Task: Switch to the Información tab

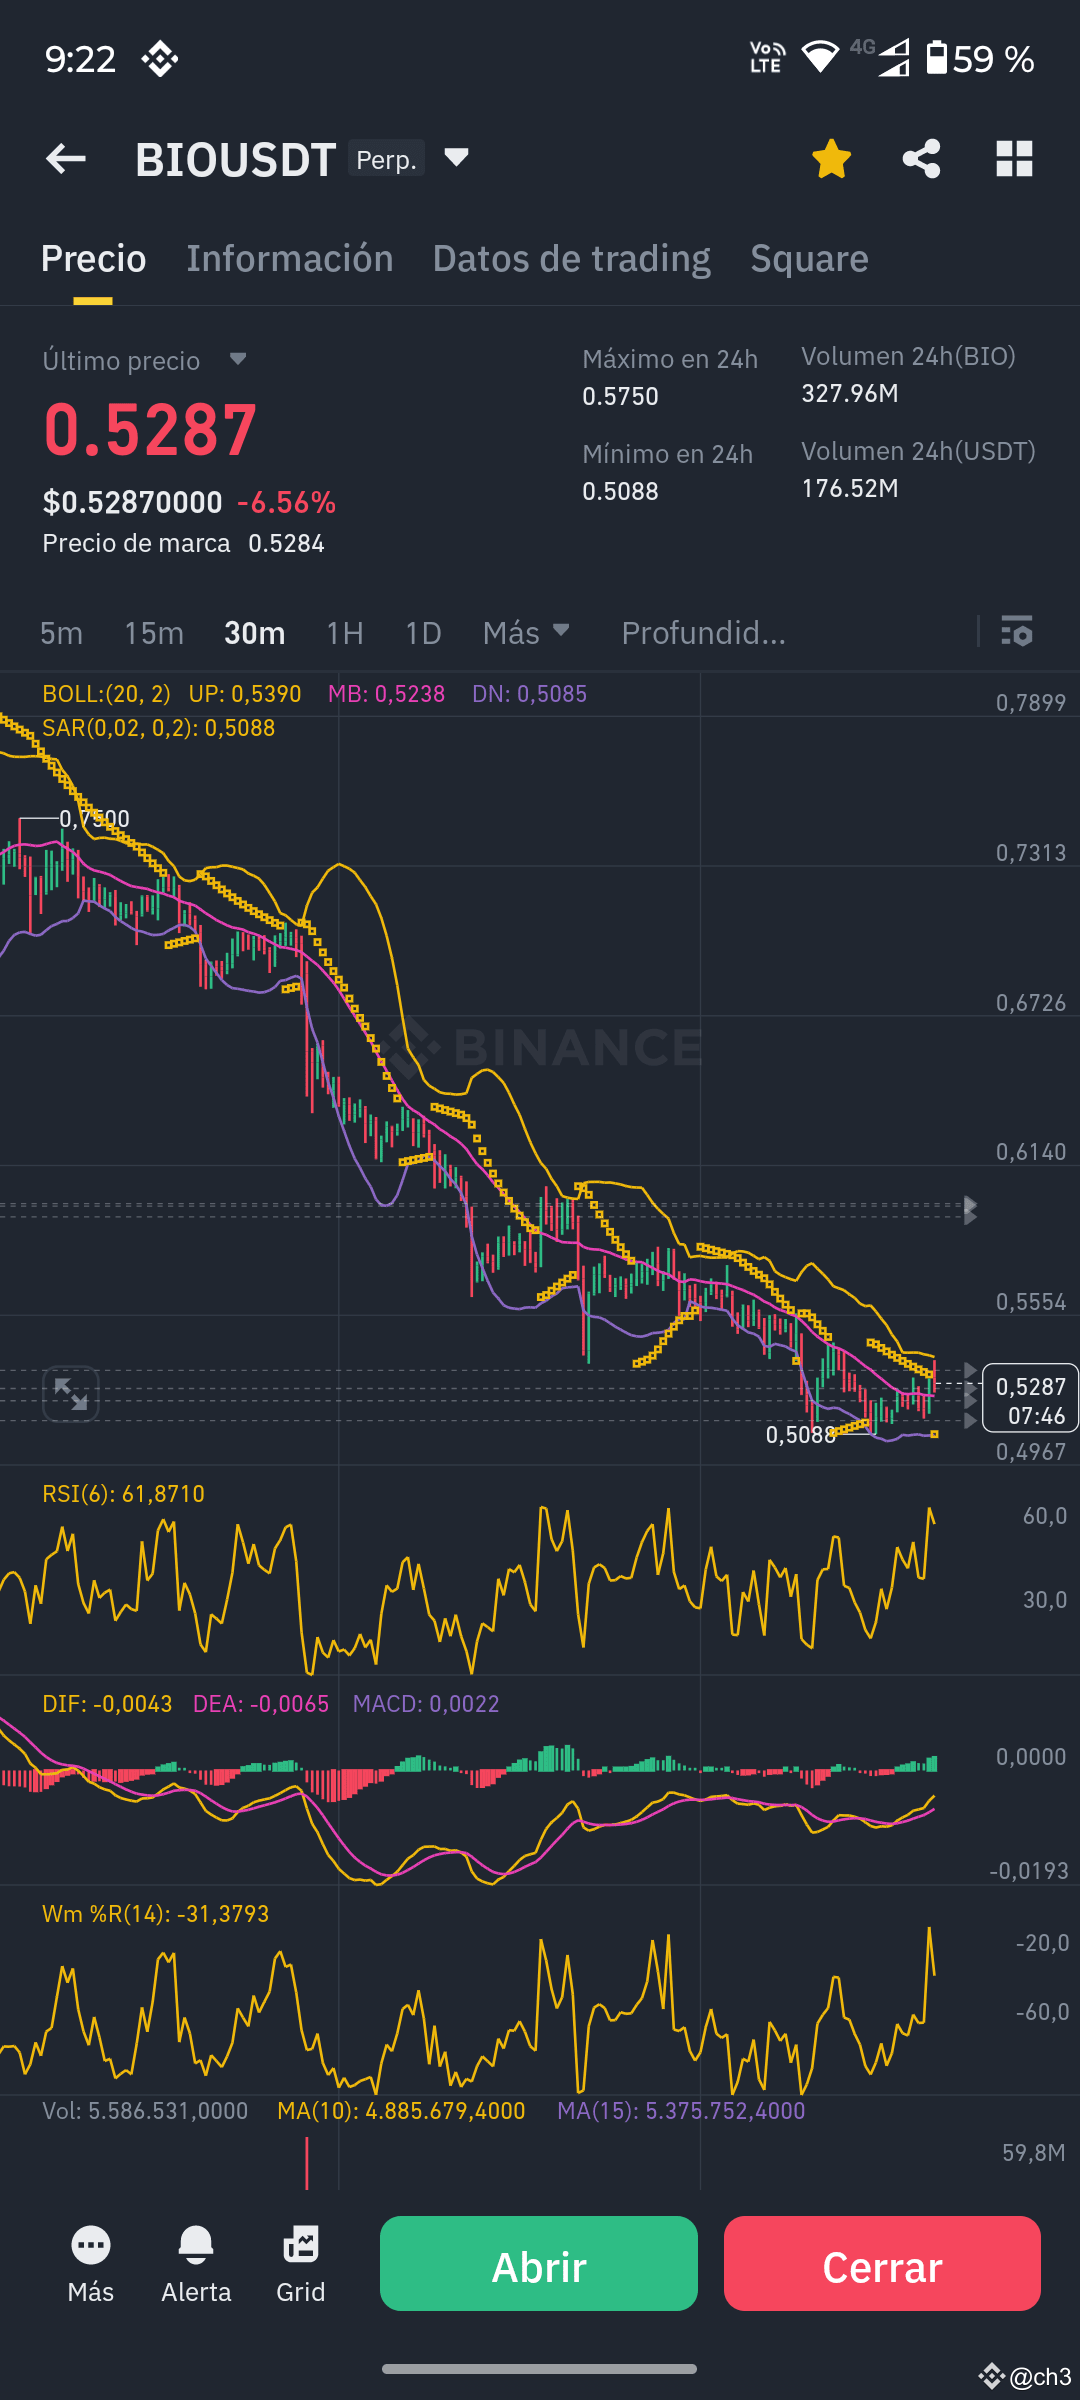Action: pos(290,259)
